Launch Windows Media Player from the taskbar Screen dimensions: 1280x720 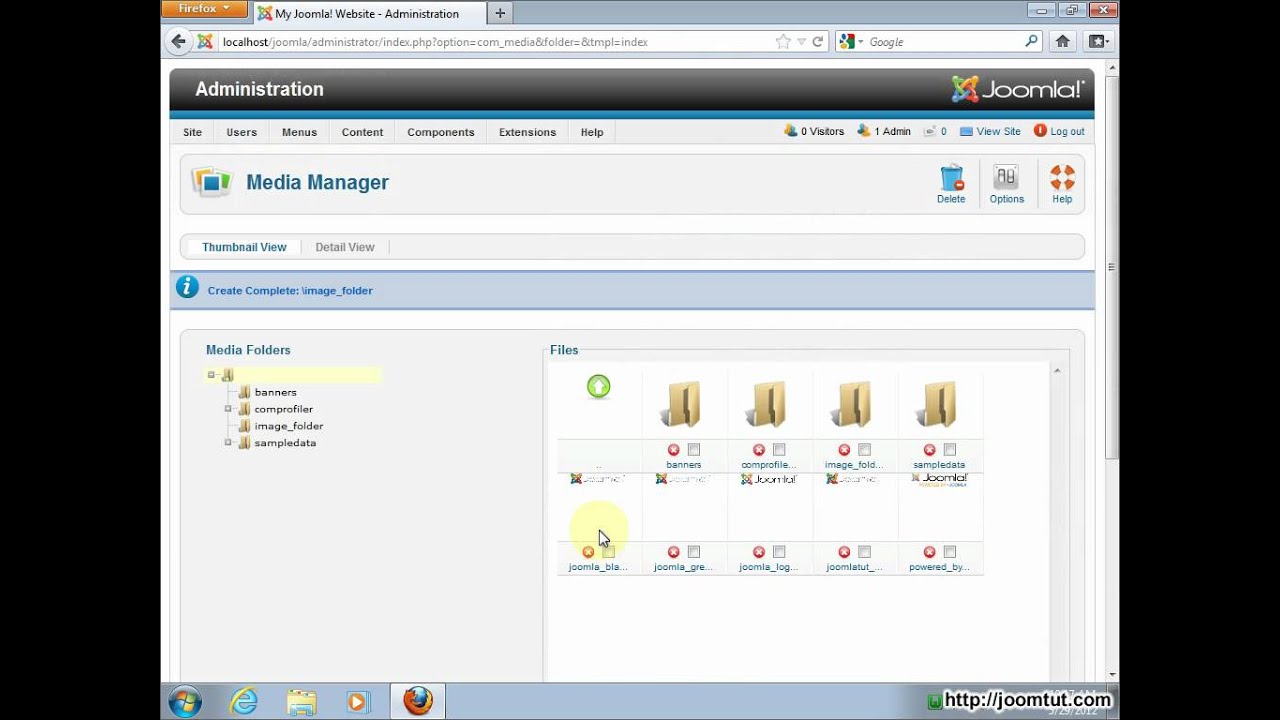click(x=359, y=701)
